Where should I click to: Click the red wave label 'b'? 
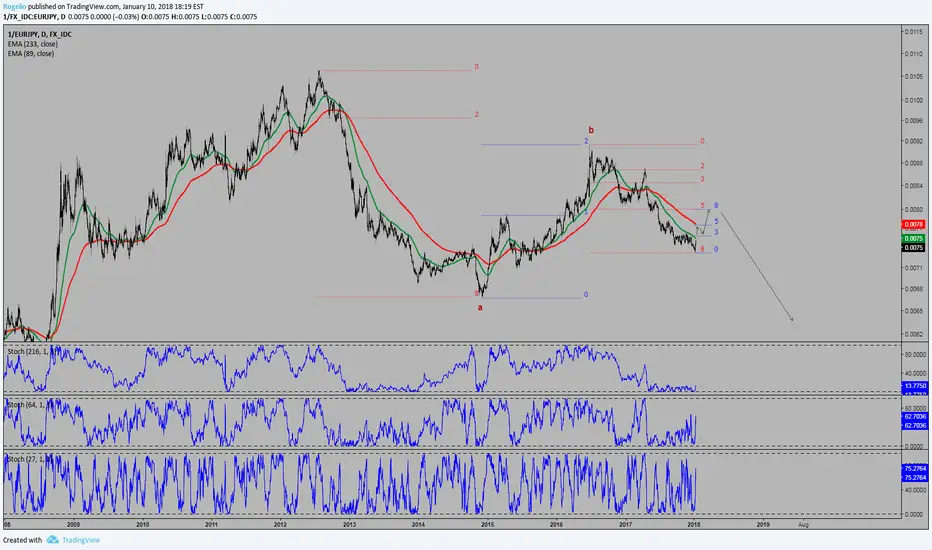[x=591, y=130]
